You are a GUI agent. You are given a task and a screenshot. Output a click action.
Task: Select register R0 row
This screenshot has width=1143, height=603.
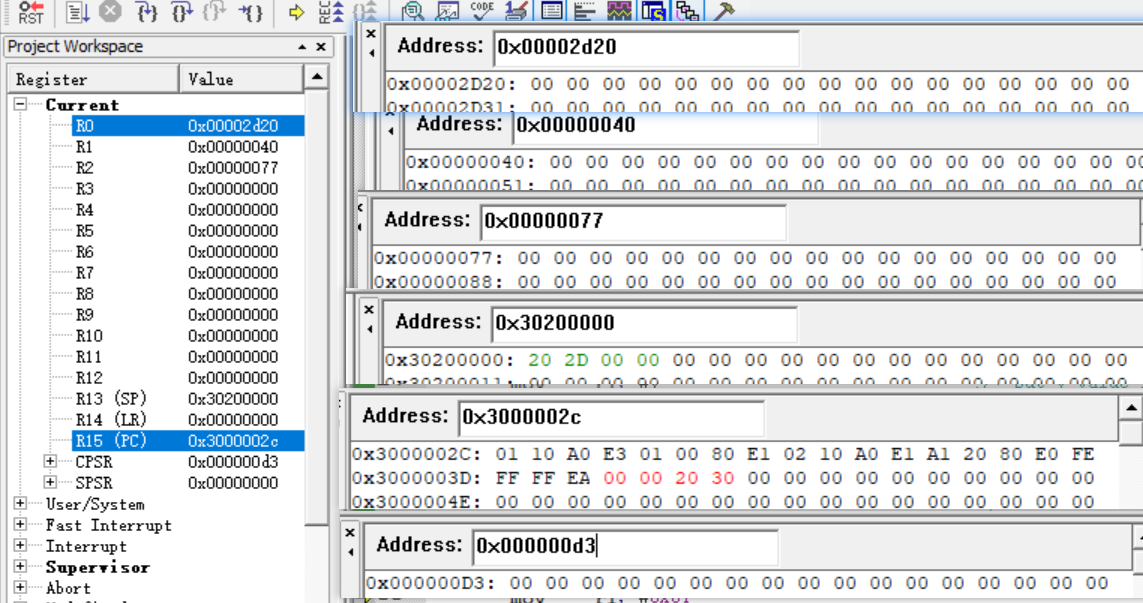[x=188, y=125]
